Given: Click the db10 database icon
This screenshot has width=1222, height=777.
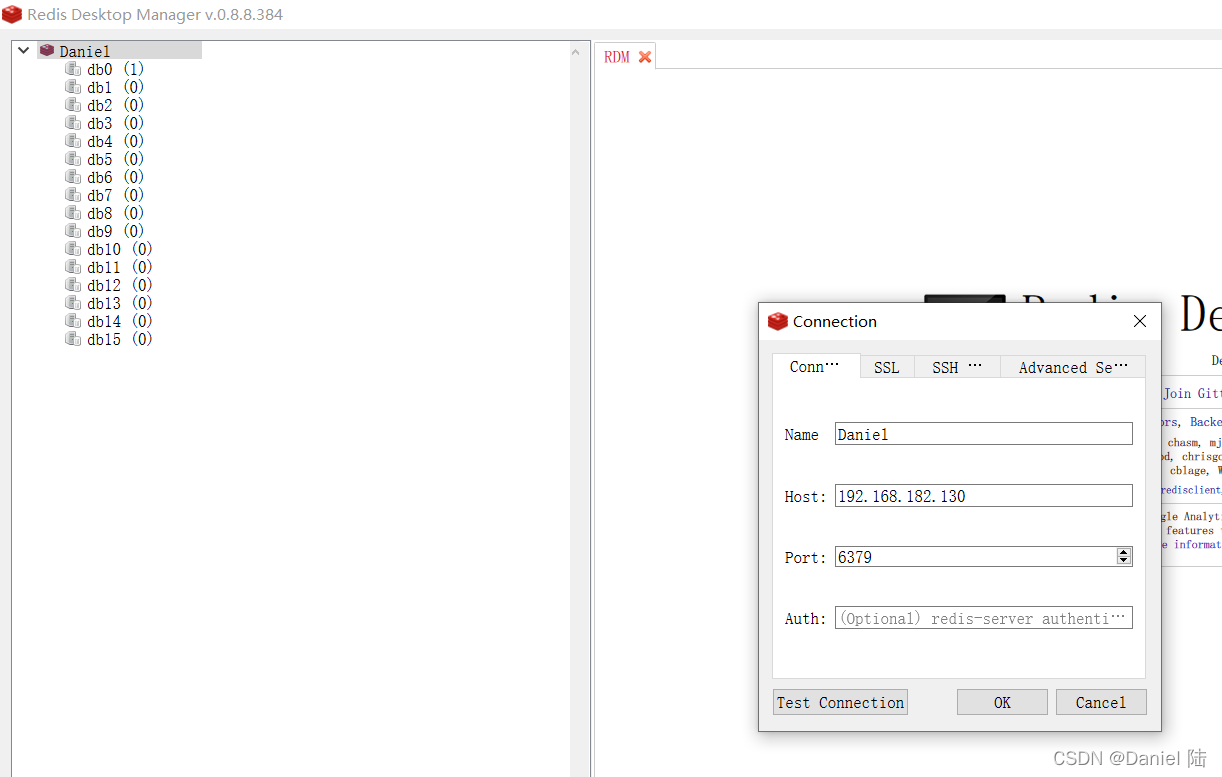Looking at the screenshot, I should pos(73,249).
